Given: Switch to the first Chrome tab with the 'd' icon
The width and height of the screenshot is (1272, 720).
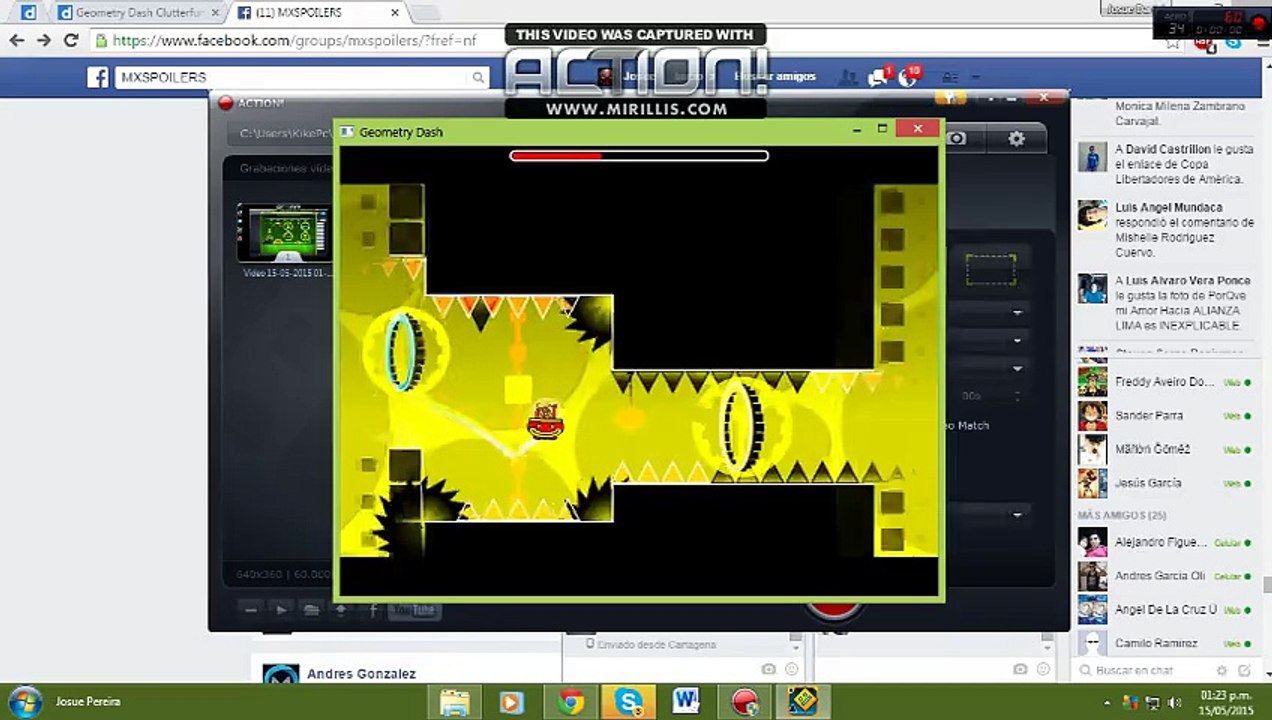Looking at the screenshot, I should click(x=28, y=13).
